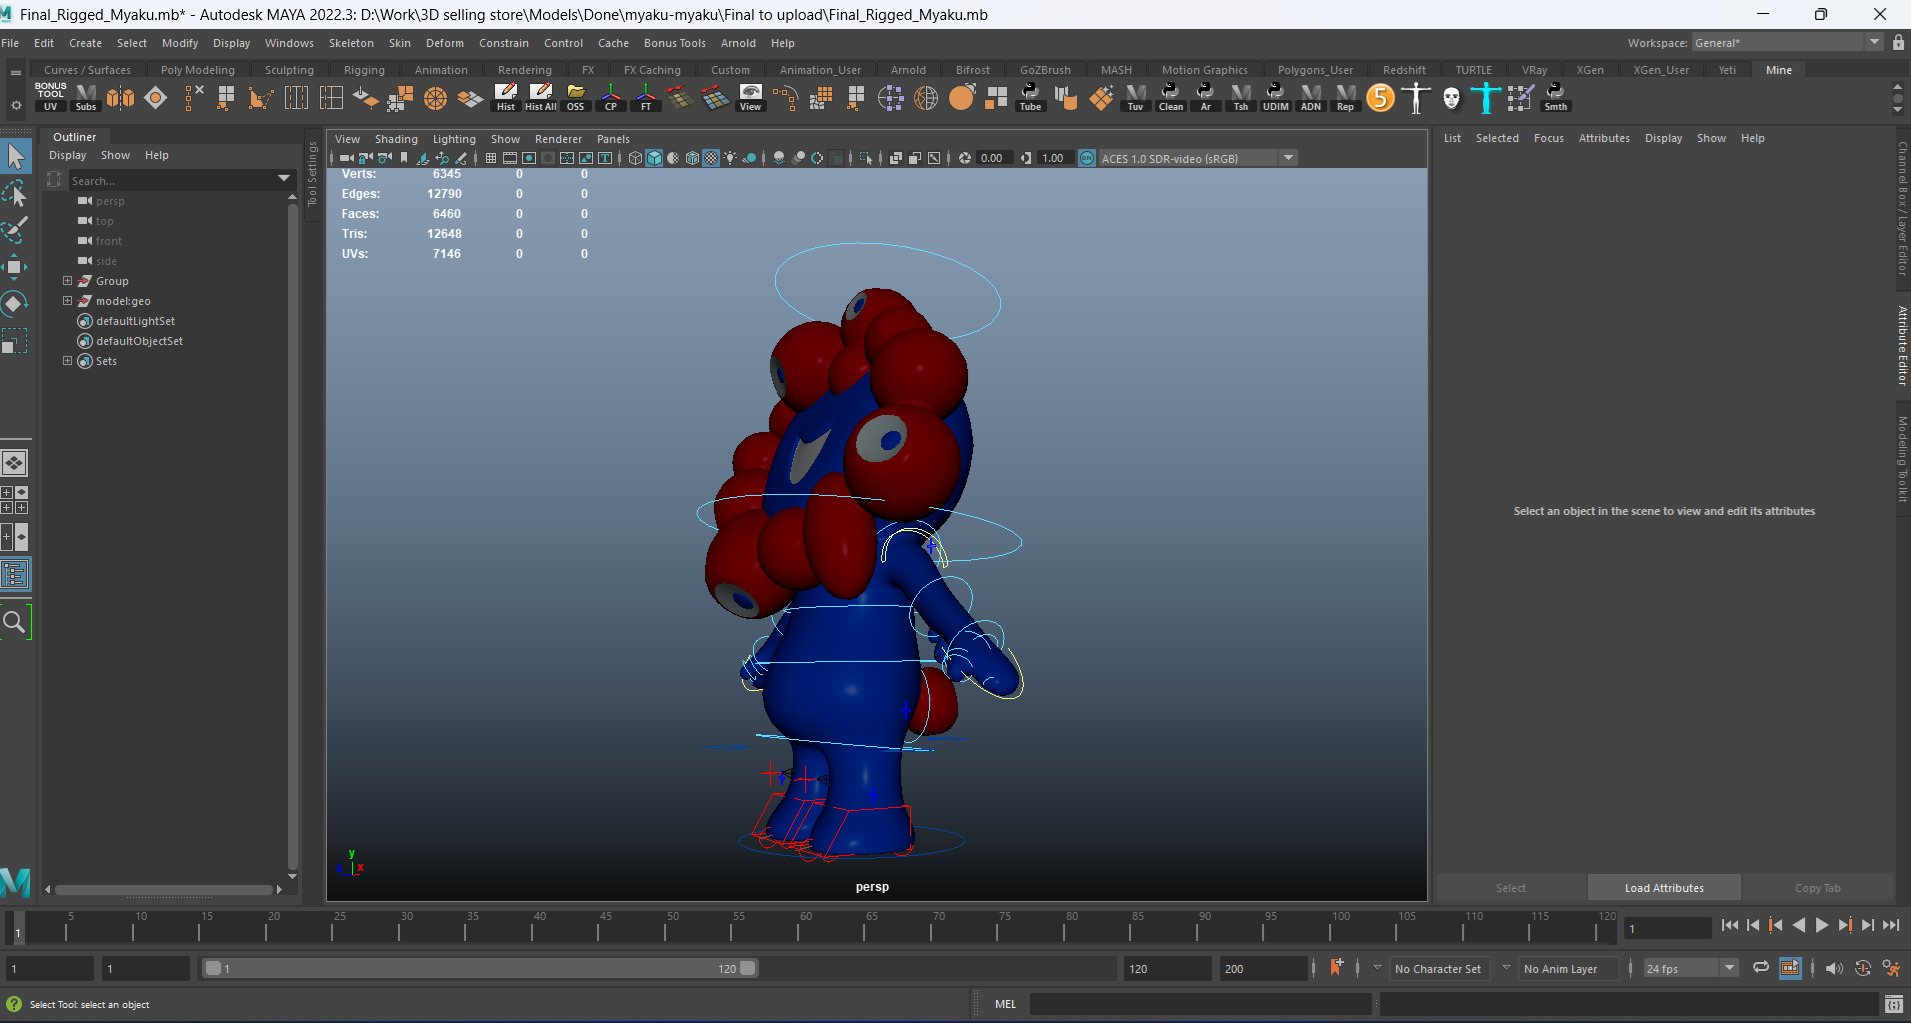Viewport: 1911px width, 1023px height.
Task: Click the UDIM shelf script icon
Action: 1276,97
